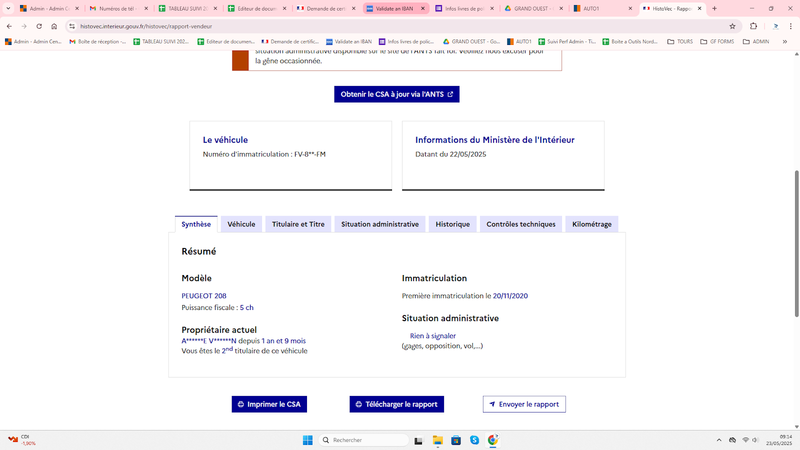The width and height of the screenshot is (800, 450).
Task: Click the Le véhicule card
Action: (x=291, y=156)
